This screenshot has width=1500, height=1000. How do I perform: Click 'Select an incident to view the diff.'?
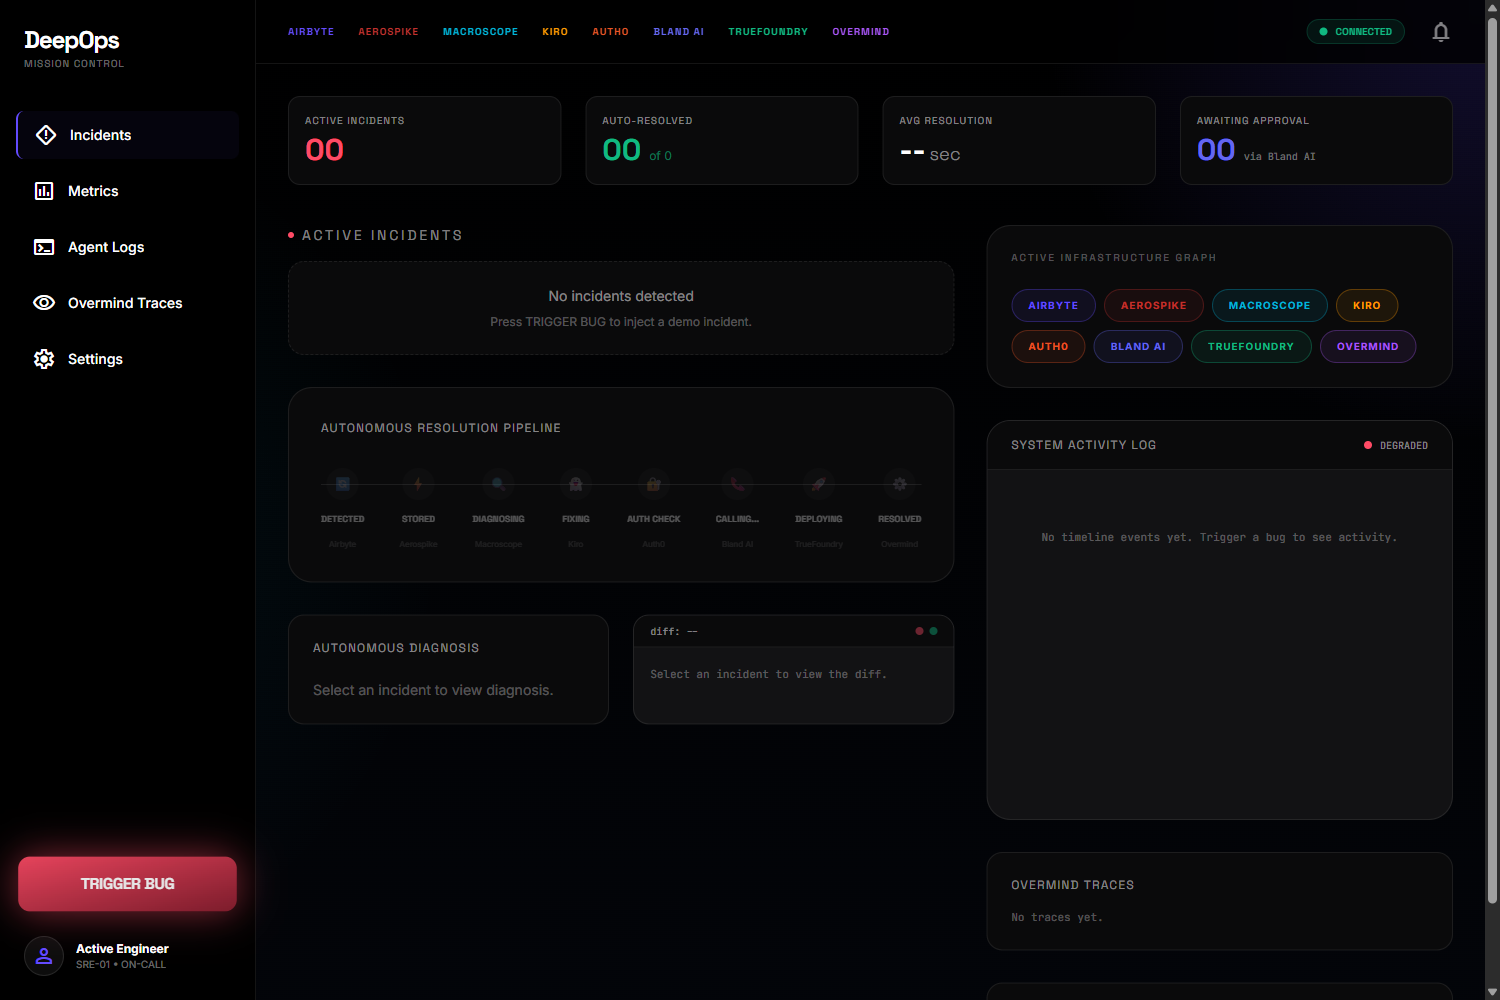click(x=768, y=675)
